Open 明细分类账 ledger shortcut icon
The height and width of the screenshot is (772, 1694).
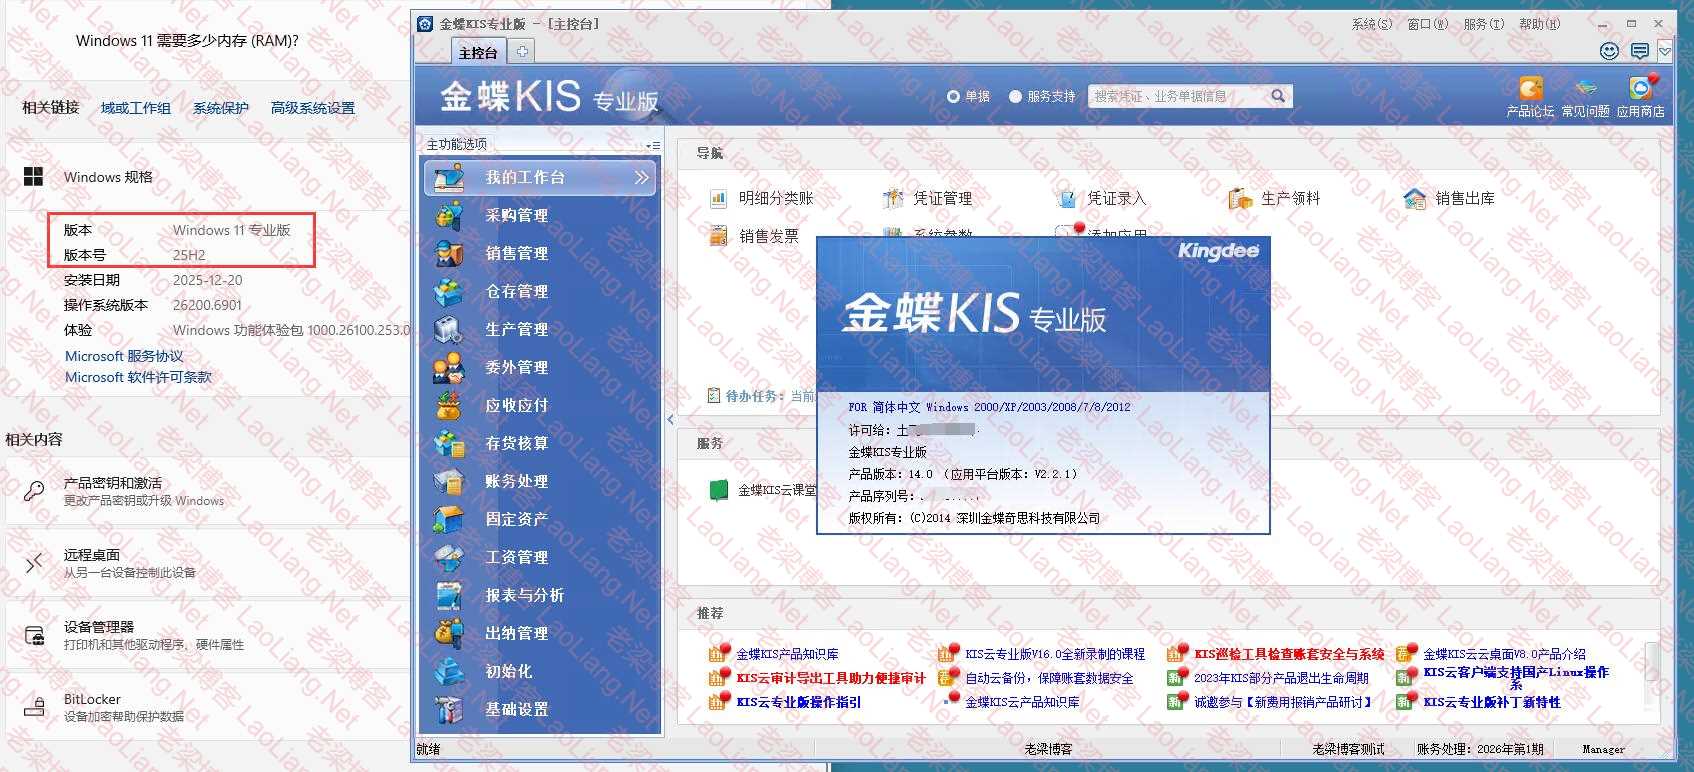click(x=718, y=199)
